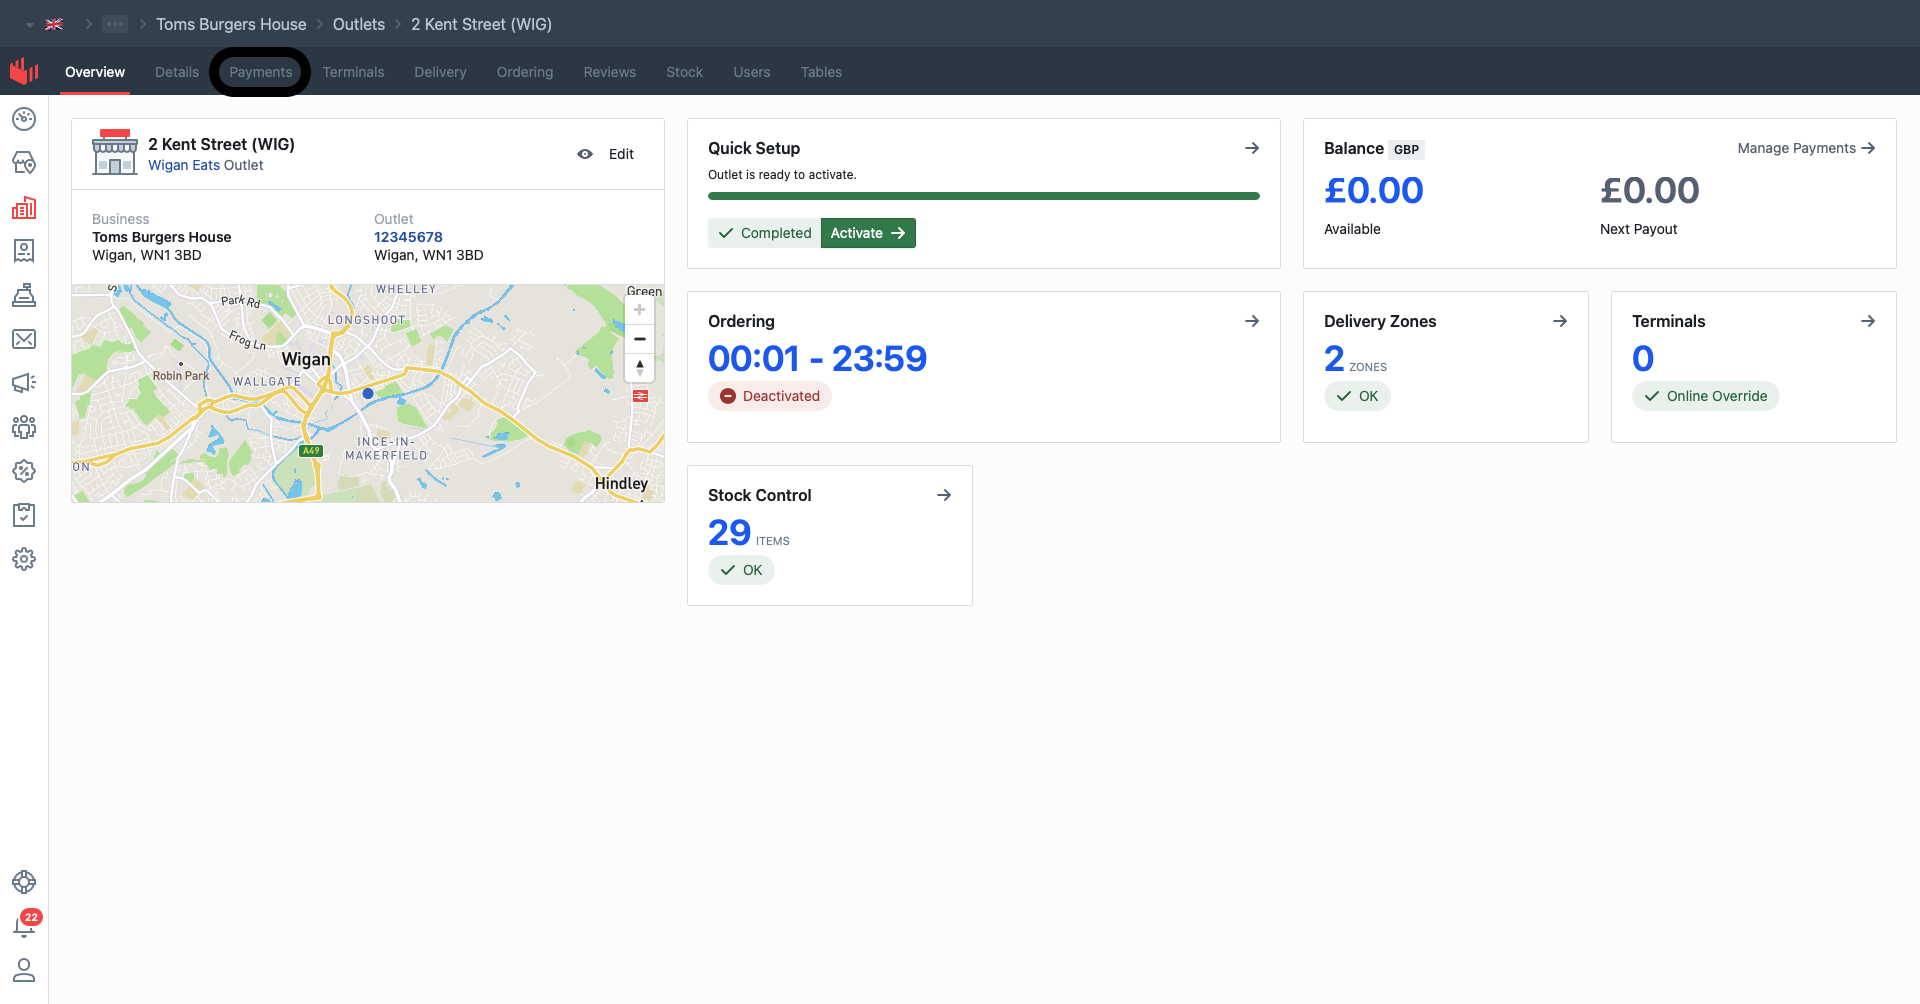
Task: Select the red businesses building icon in sidebar
Action: [x=24, y=207]
